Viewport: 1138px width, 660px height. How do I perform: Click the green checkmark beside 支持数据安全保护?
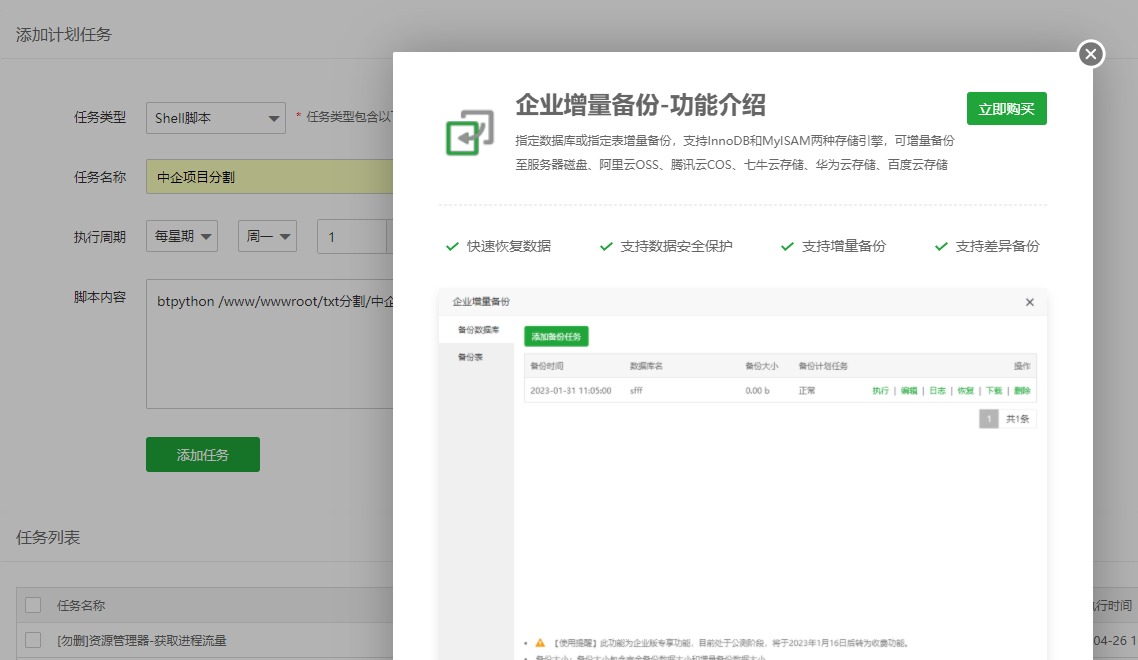click(x=605, y=246)
